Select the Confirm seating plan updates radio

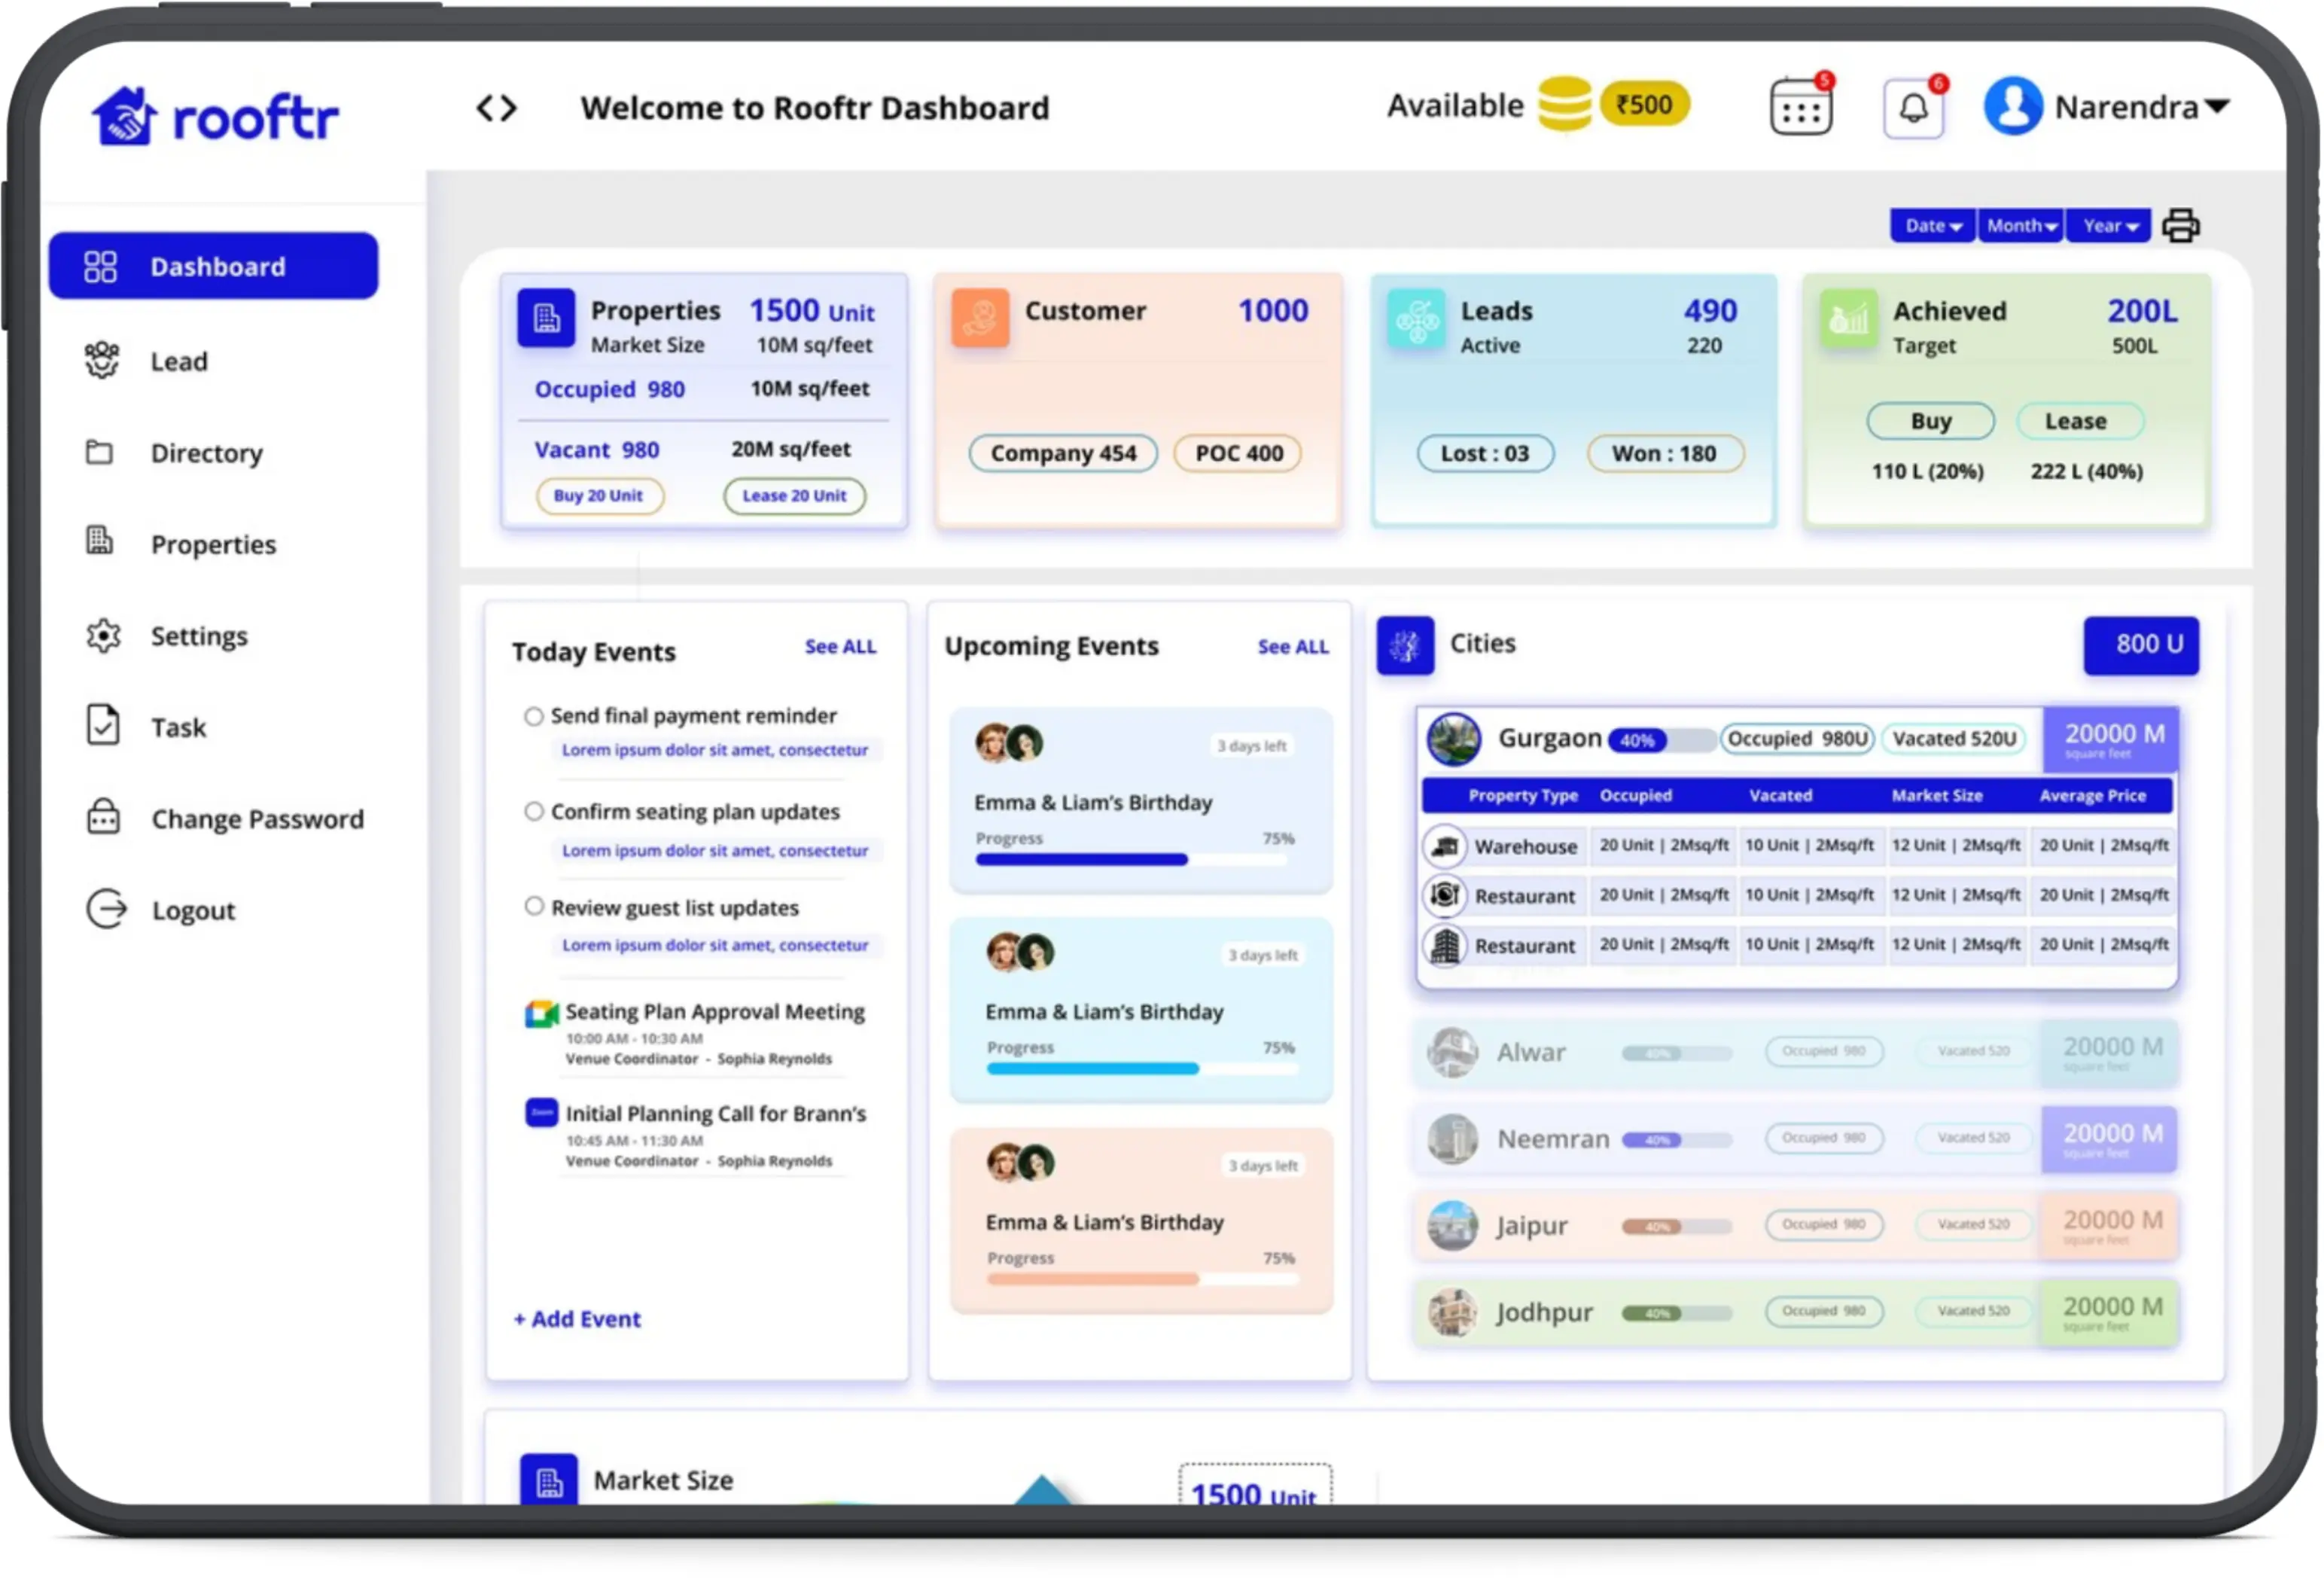(x=534, y=812)
